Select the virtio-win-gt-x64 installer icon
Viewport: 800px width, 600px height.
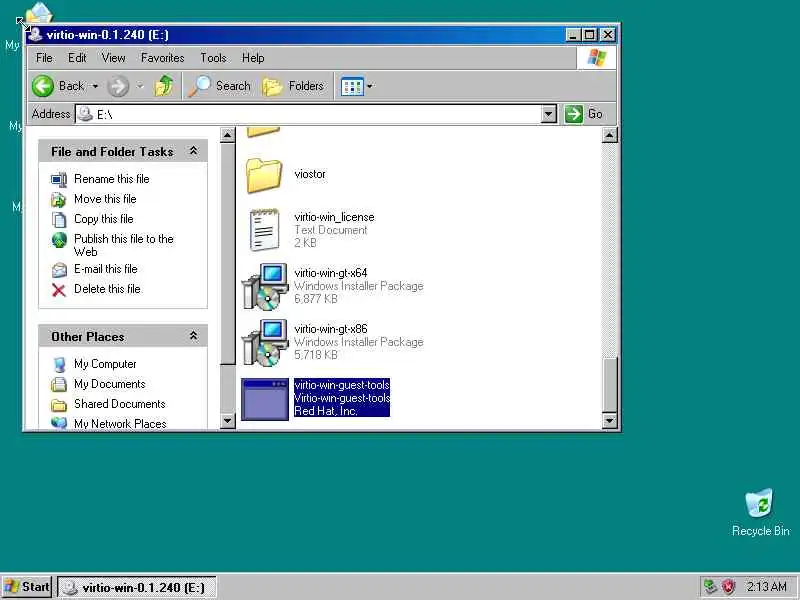click(x=265, y=287)
